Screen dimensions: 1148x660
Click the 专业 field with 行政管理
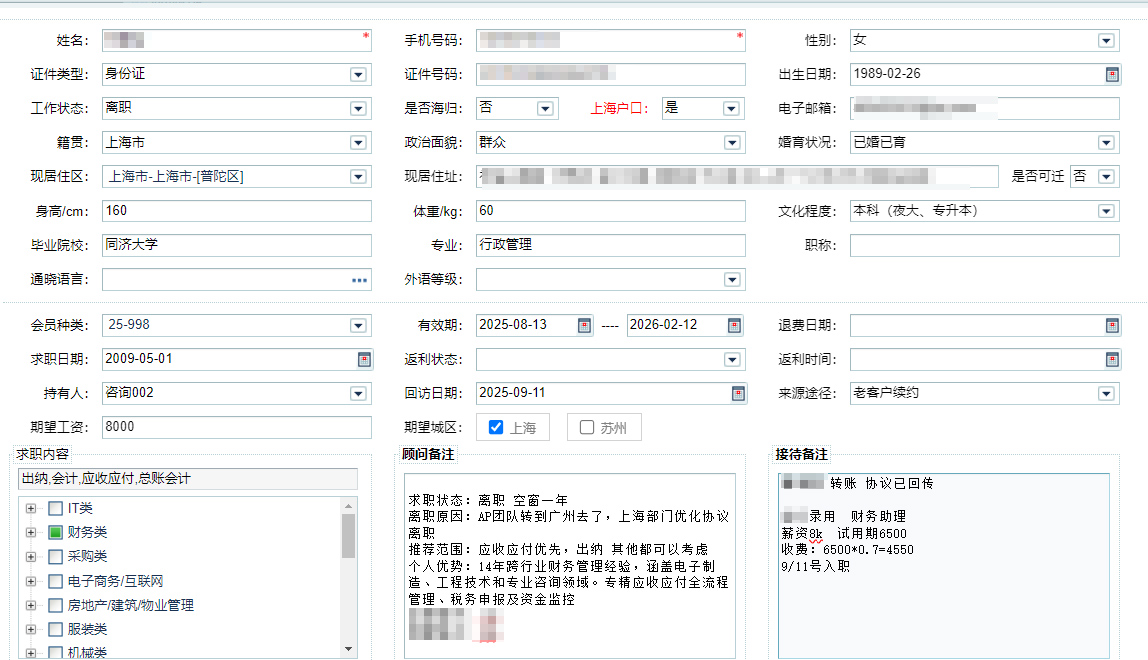tap(611, 245)
